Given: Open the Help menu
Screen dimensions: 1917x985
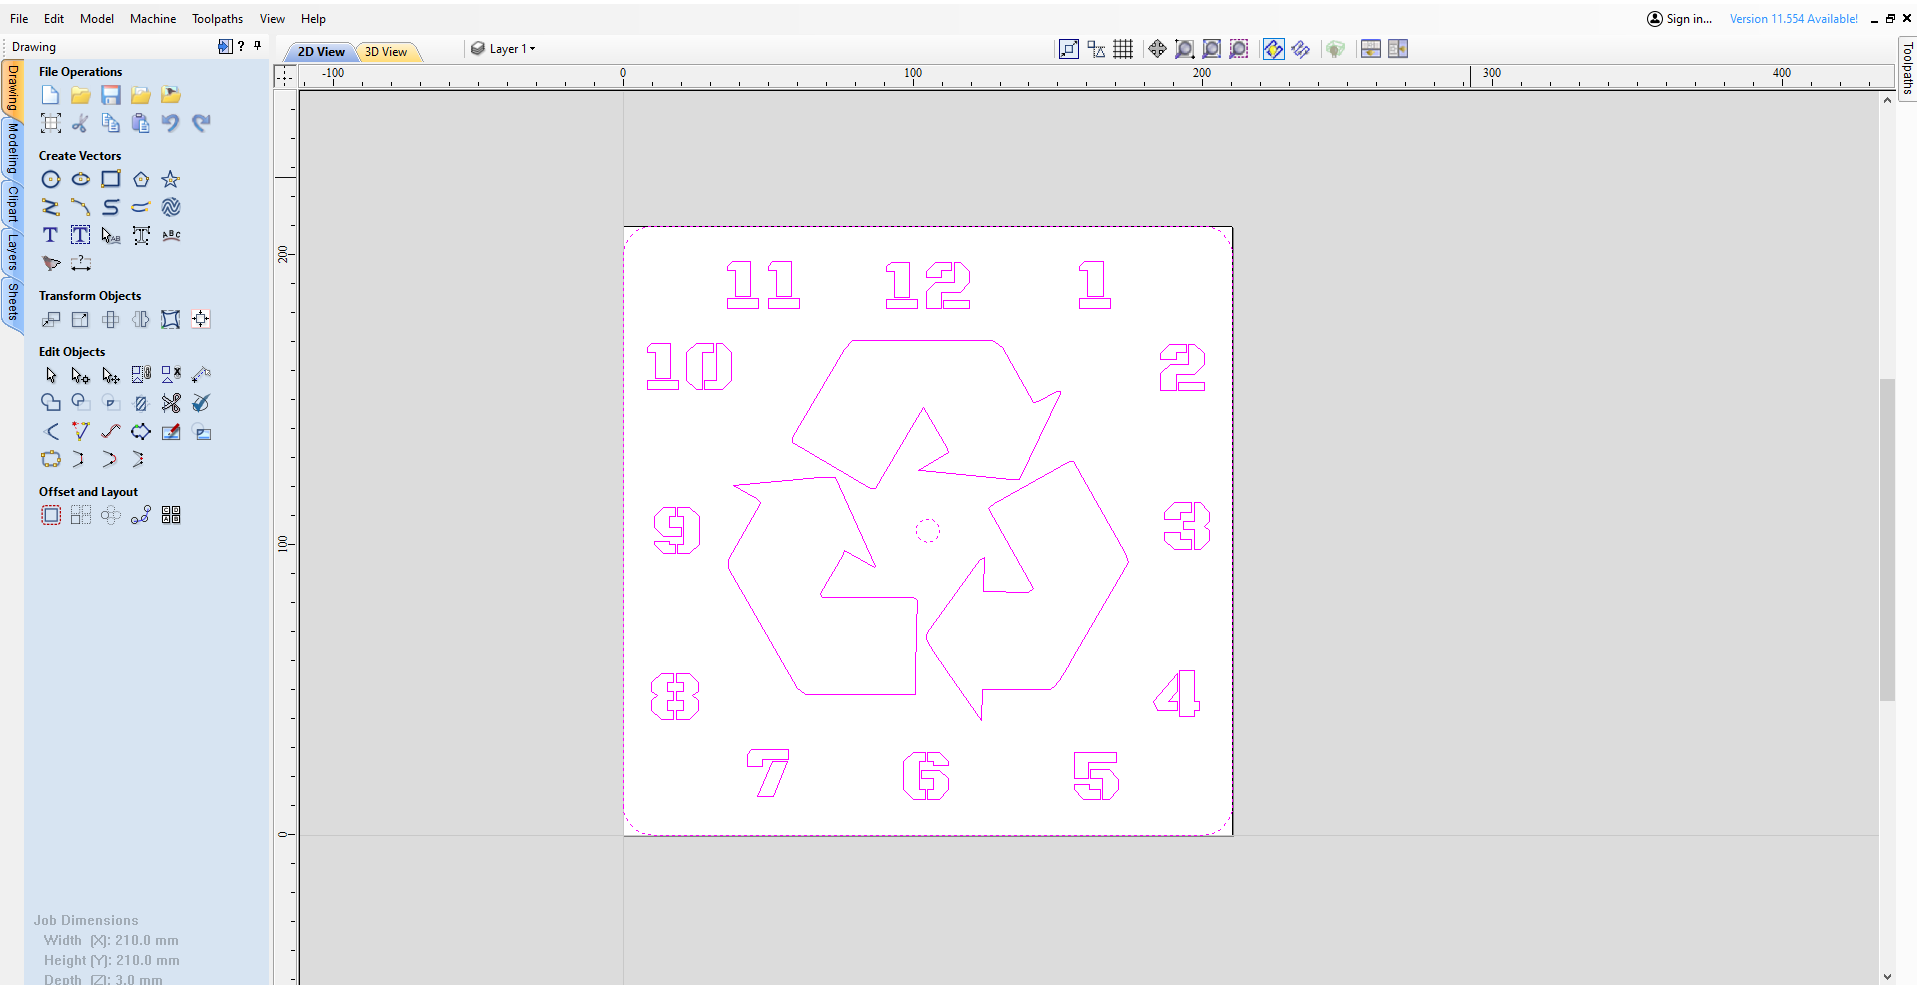Looking at the screenshot, I should click(x=313, y=18).
